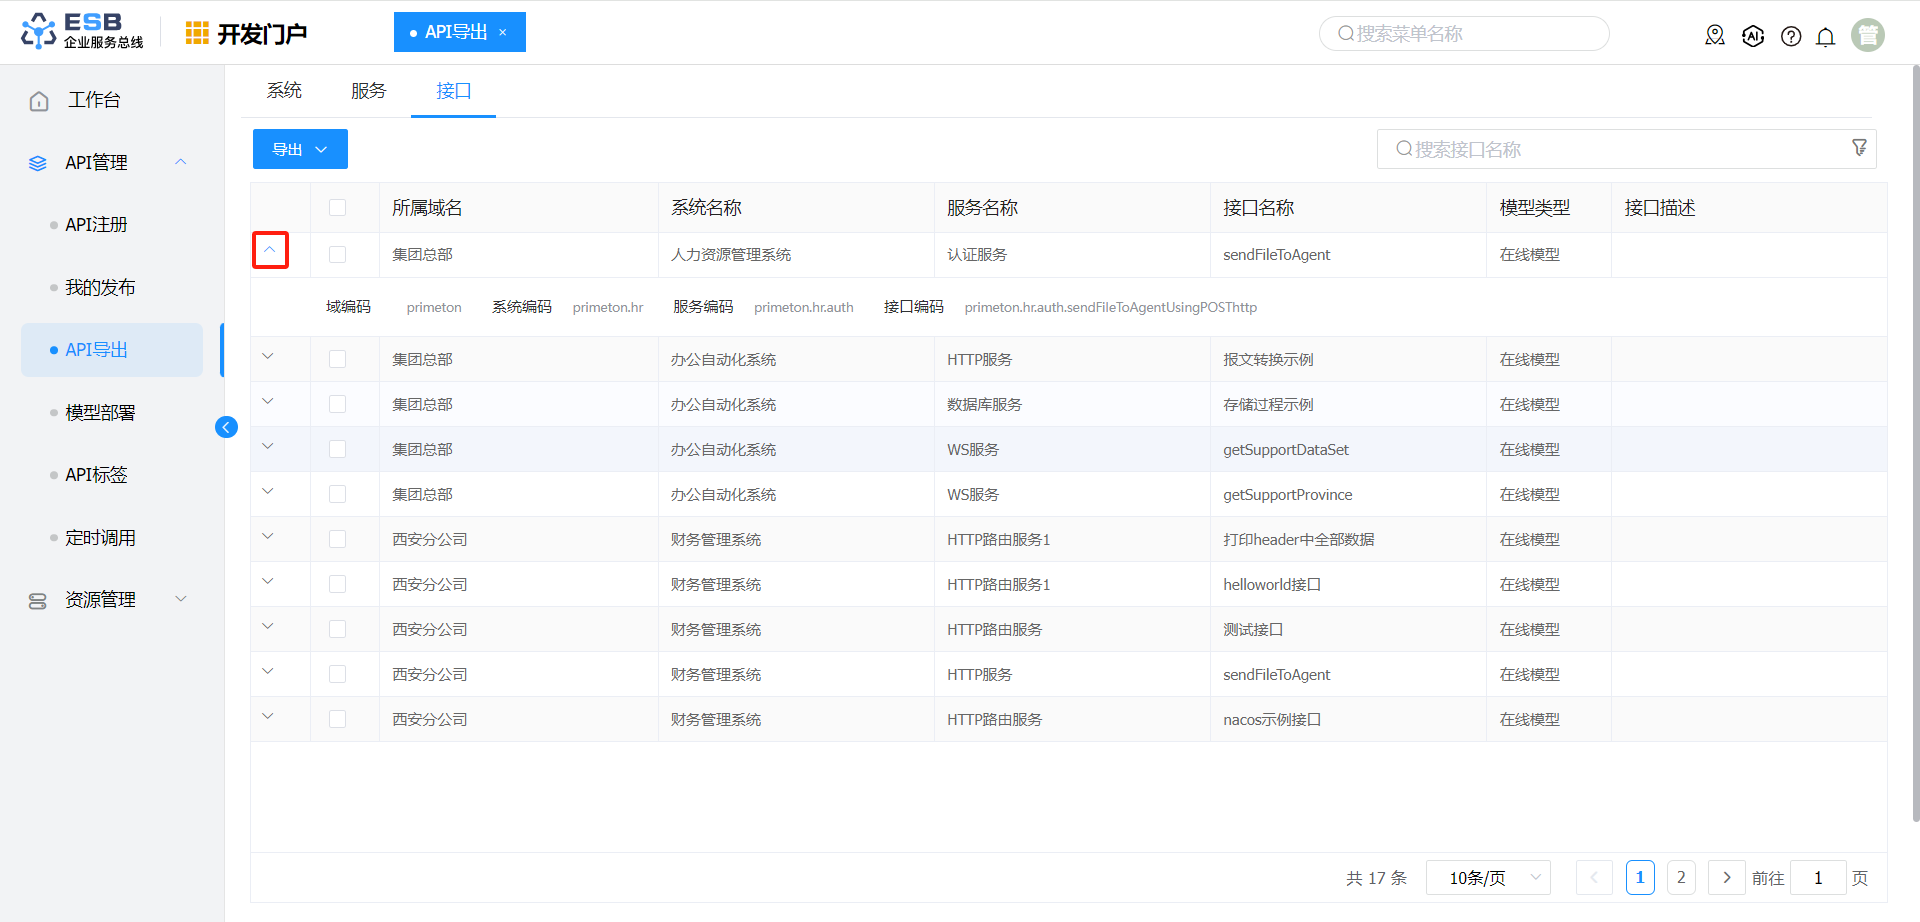
Task: Go to page 2 of results
Action: [1681, 878]
